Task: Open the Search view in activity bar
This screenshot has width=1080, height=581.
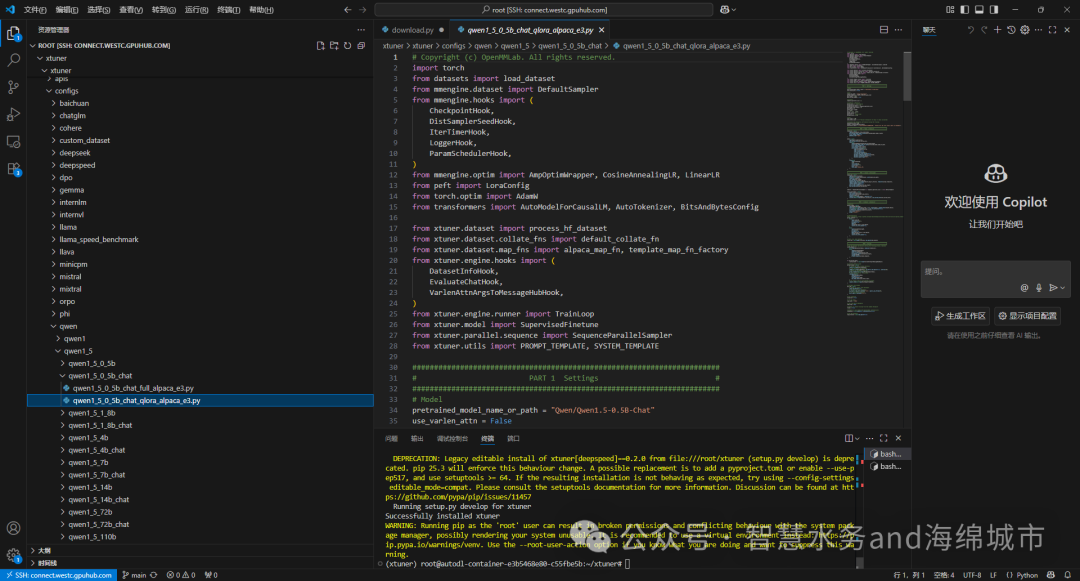Action: [13, 61]
